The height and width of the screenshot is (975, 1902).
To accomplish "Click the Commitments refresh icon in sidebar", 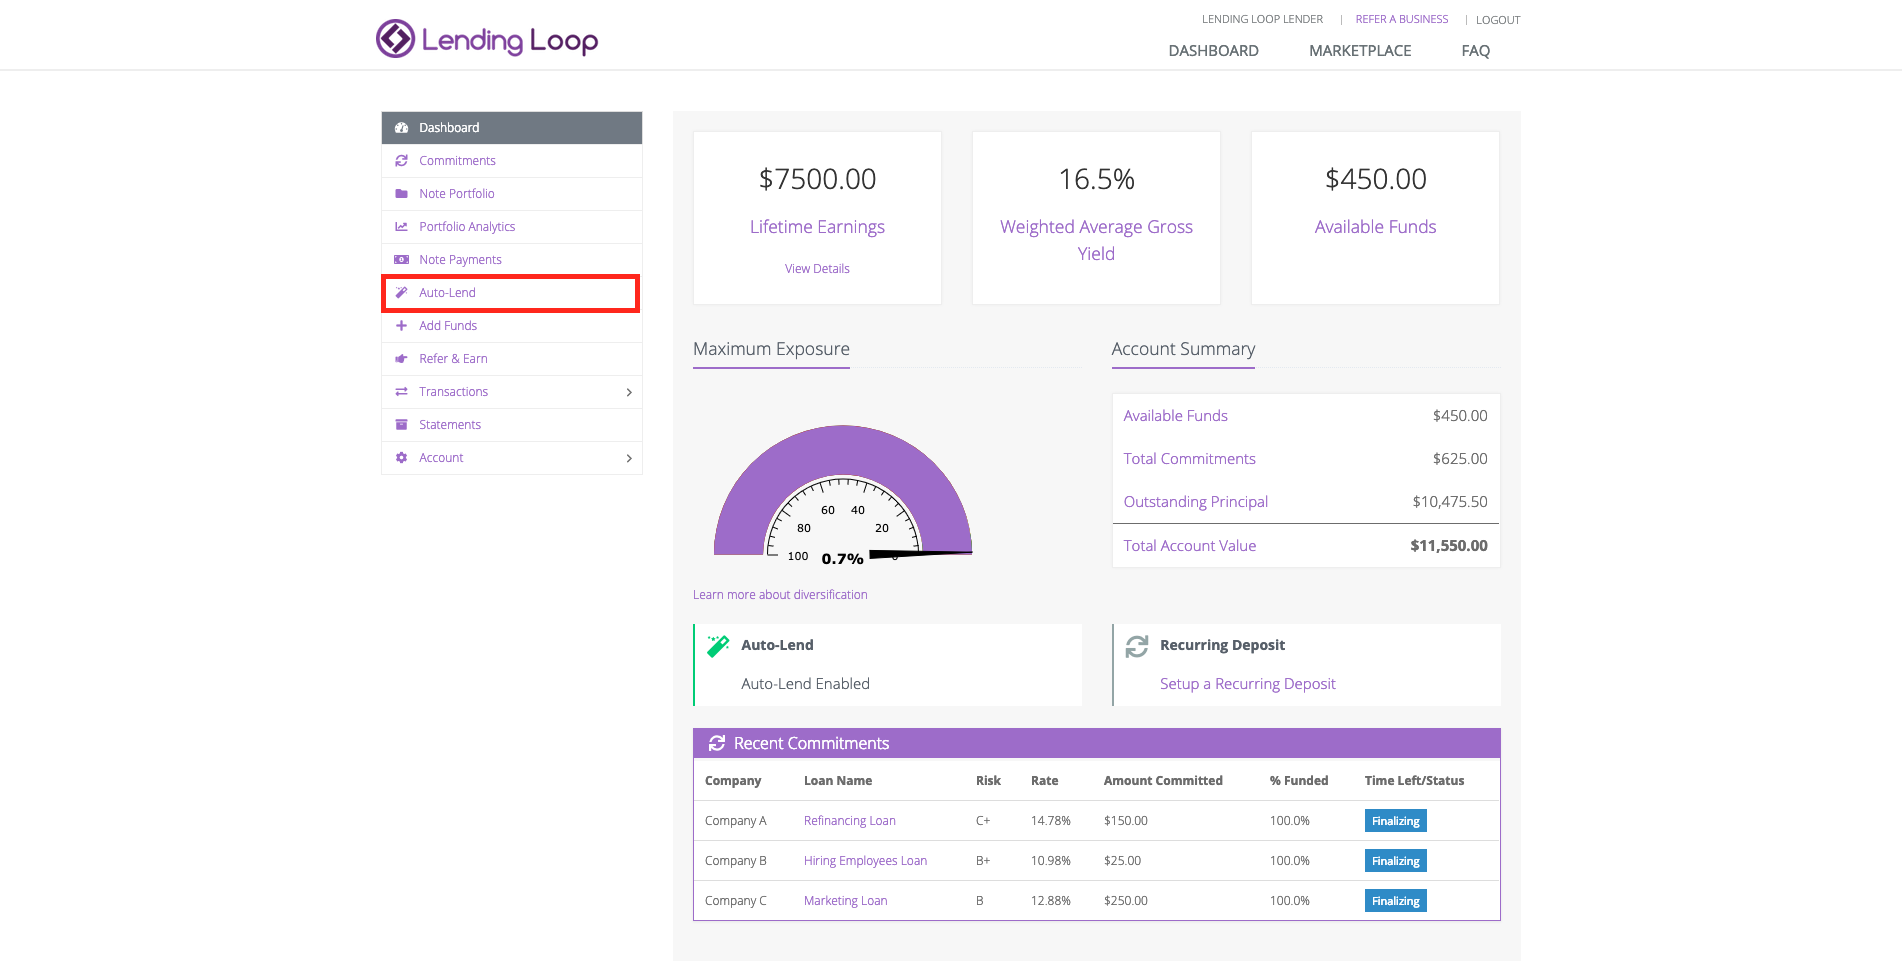I will coord(401,161).
